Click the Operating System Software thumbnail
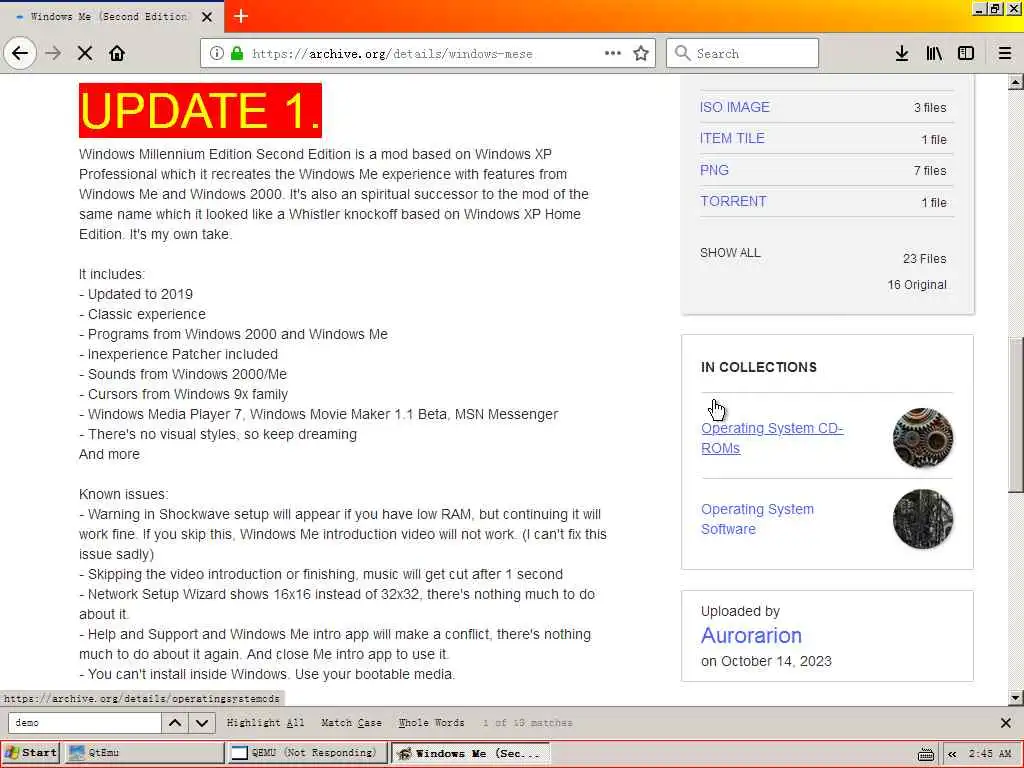The image size is (1024, 768). [923, 519]
